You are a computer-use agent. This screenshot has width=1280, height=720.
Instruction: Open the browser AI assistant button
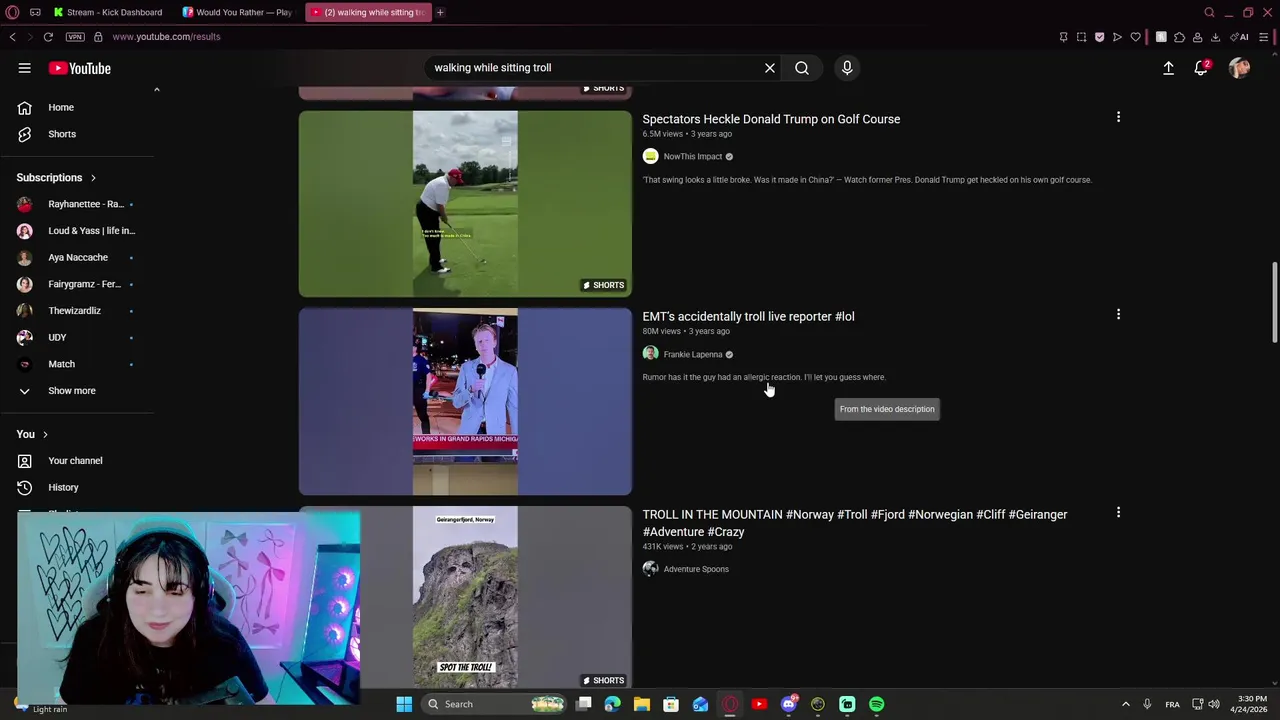click(x=1240, y=37)
